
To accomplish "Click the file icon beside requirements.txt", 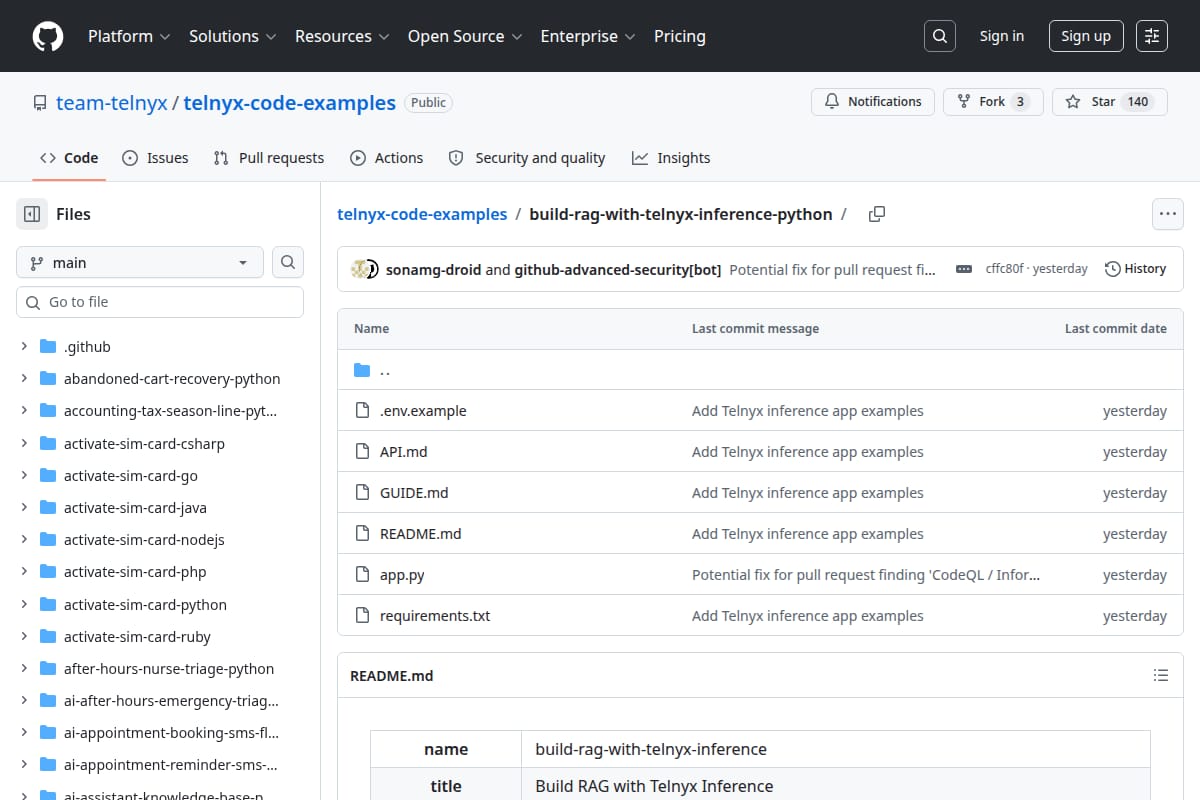I will click(362, 616).
